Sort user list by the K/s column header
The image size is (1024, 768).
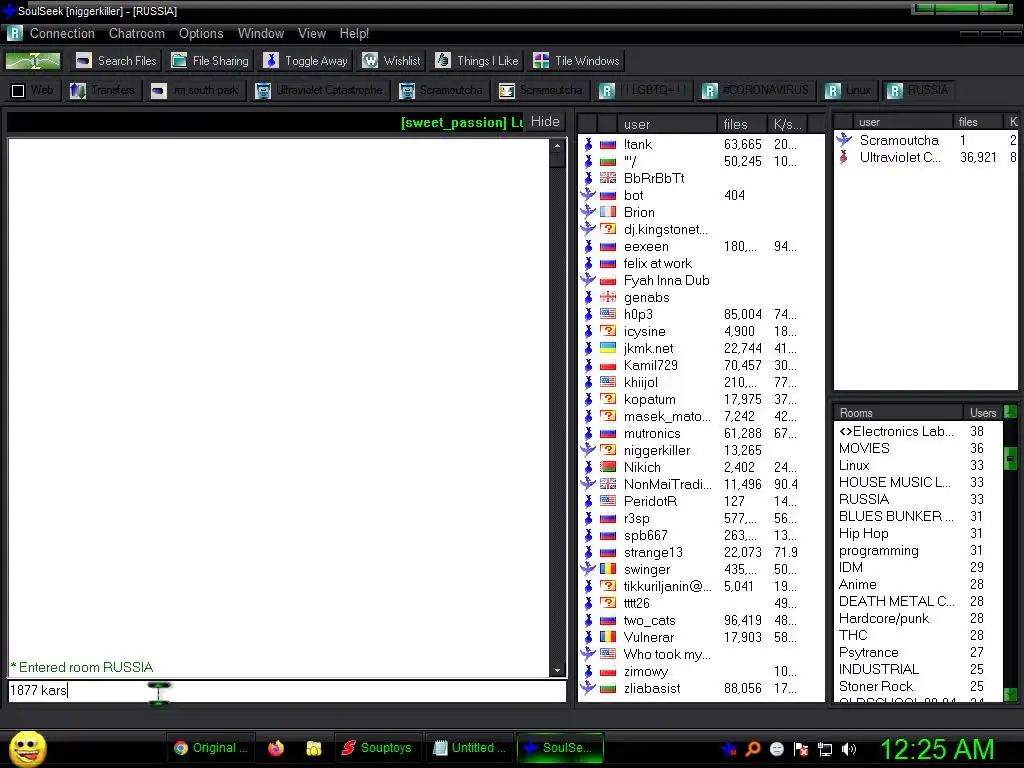tap(788, 124)
